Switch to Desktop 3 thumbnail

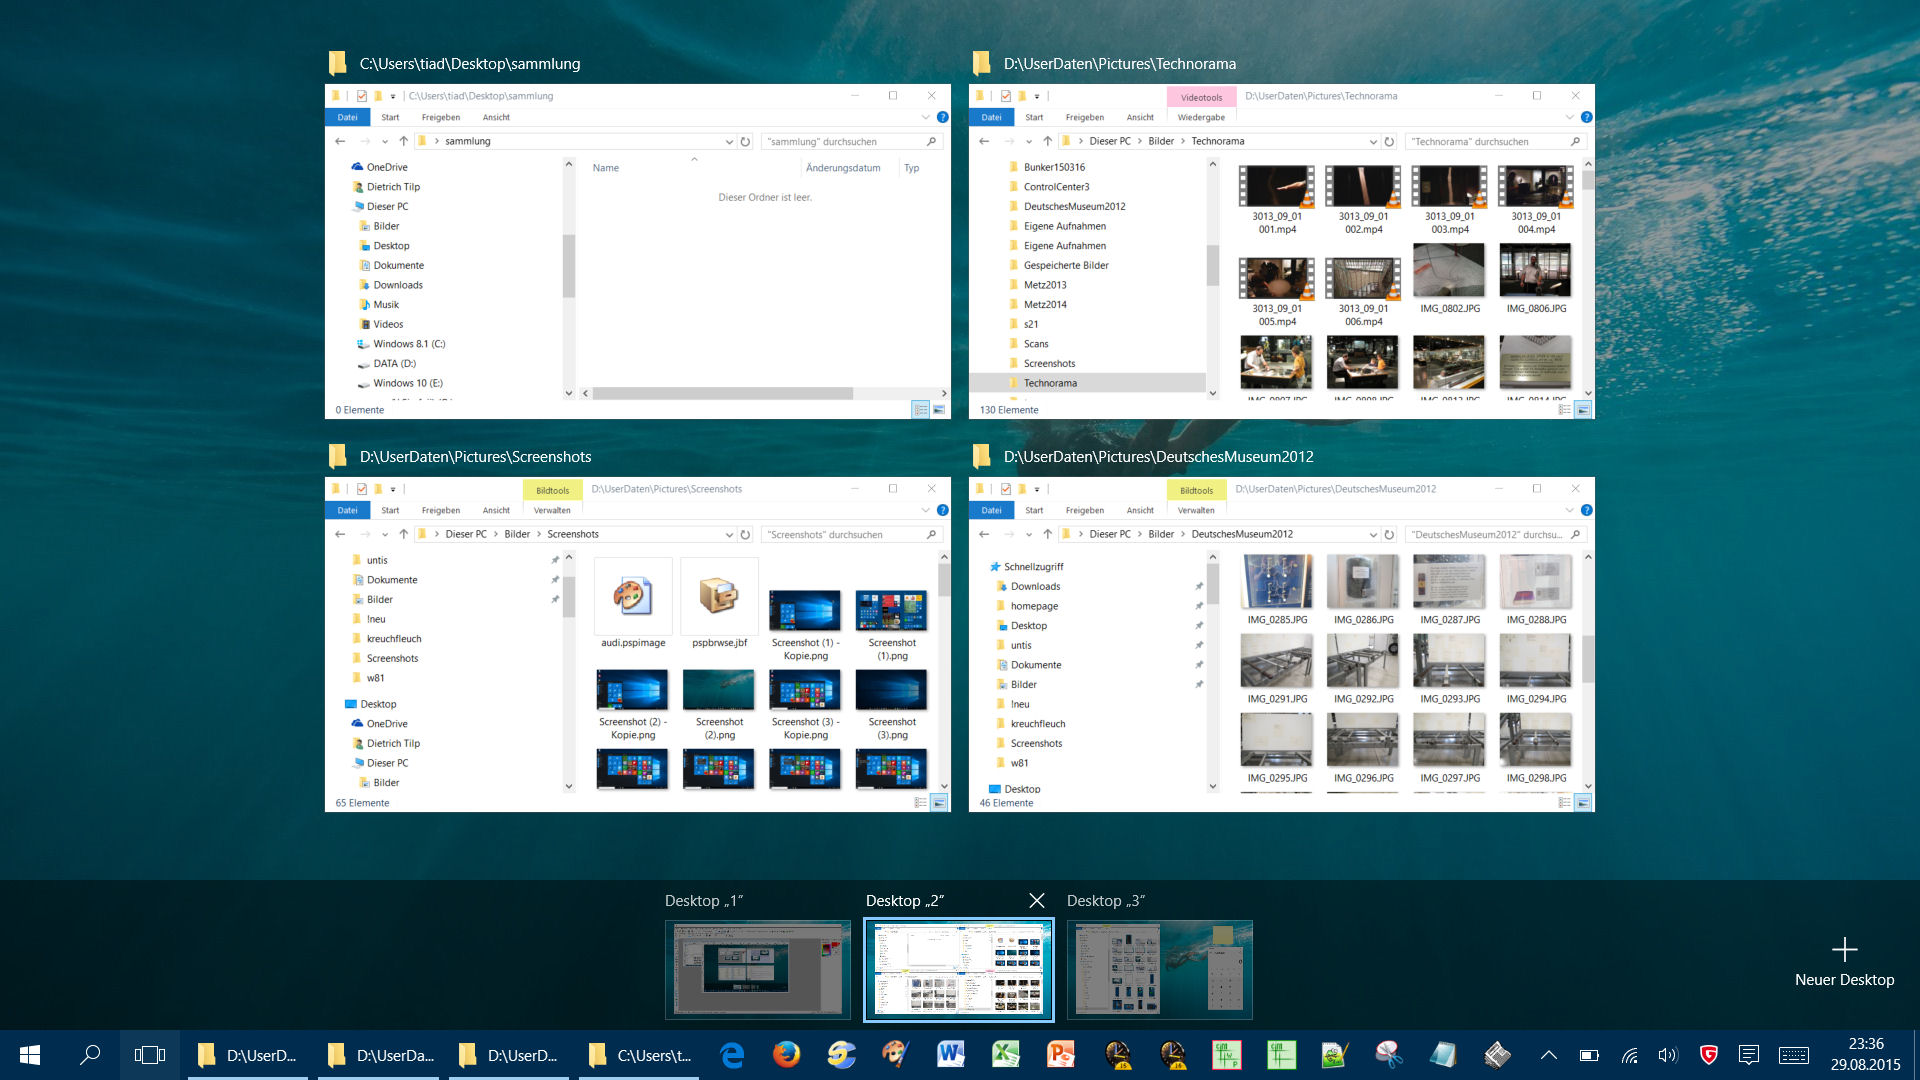click(1159, 970)
